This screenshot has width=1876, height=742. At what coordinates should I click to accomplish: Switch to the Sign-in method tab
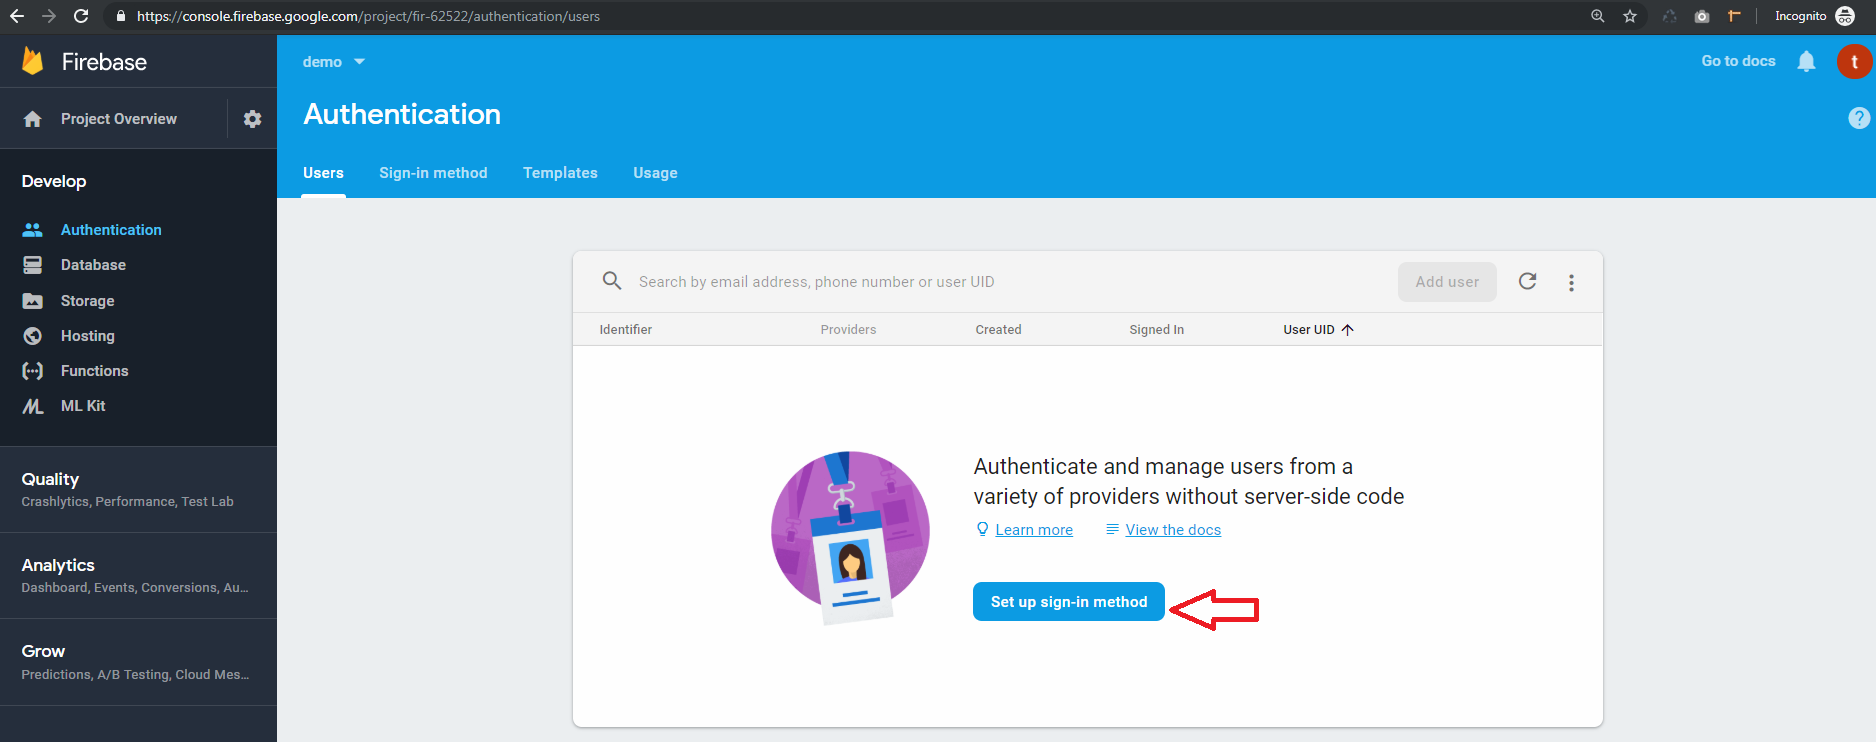pos(433,173)
